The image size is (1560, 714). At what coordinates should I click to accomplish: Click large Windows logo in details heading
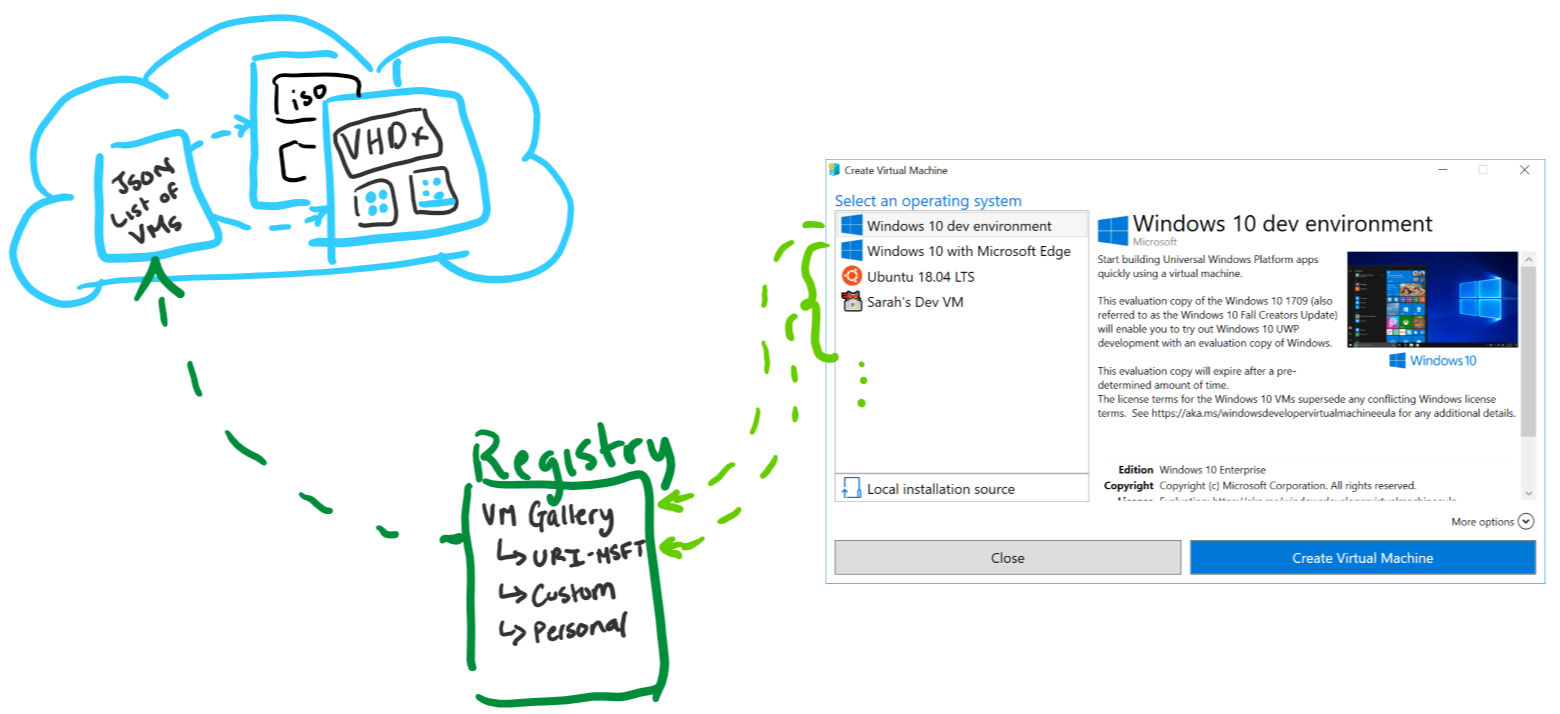click(x=1113, y=229)
